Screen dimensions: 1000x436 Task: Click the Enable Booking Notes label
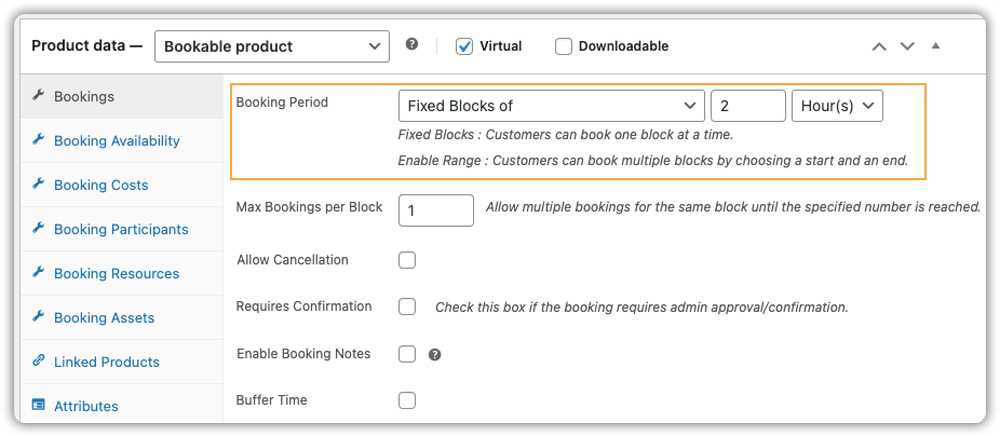pos(304,353)
